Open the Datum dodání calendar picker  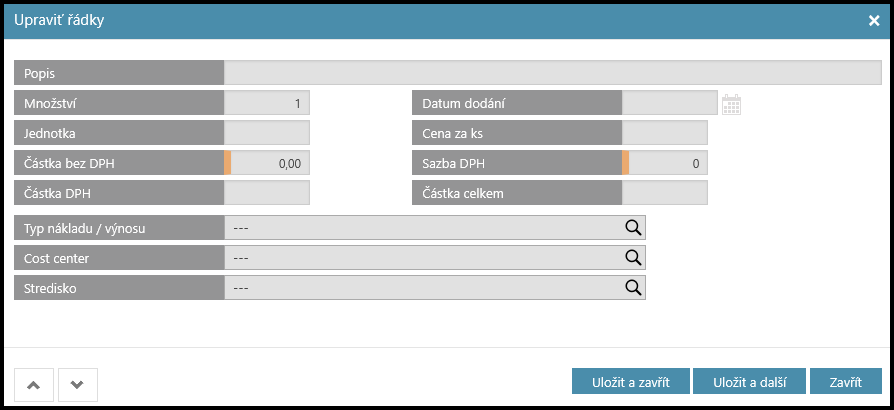coord(731,103)
